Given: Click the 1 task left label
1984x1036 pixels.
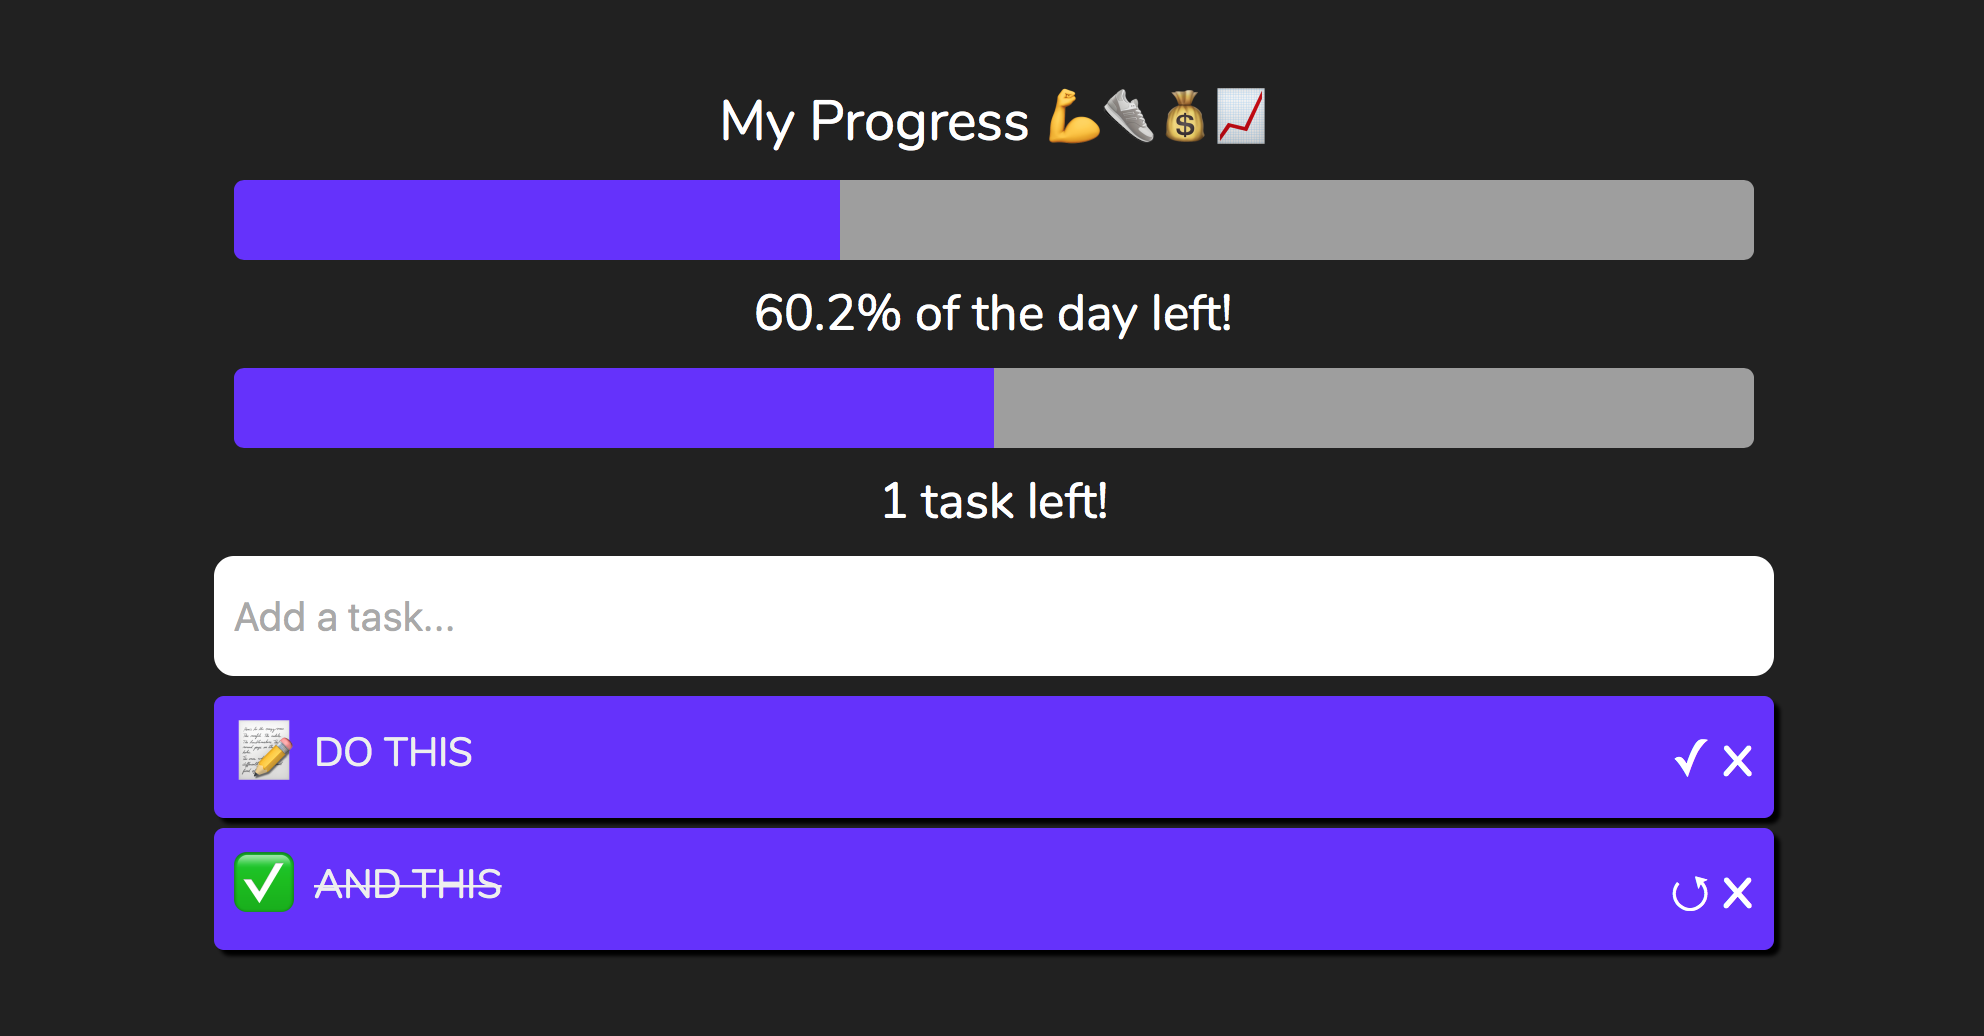Looking at the screenshot, I should click(994, 502).
